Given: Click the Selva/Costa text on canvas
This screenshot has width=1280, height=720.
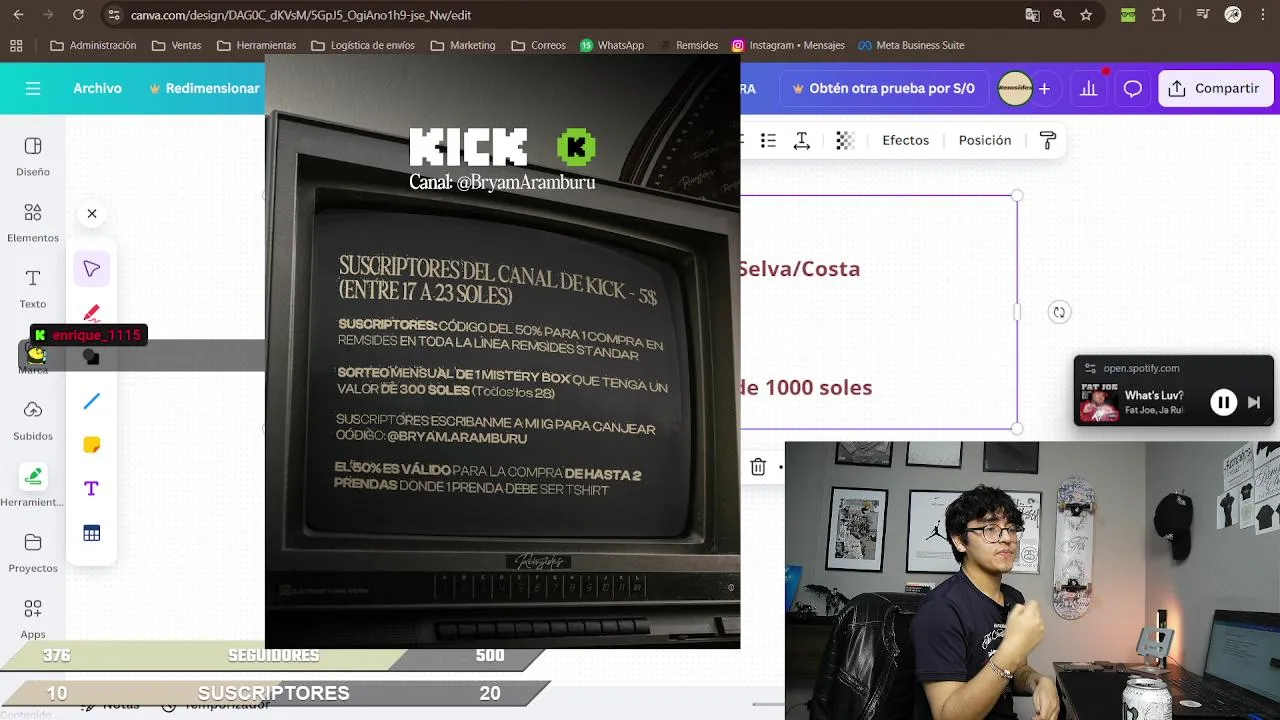Looking at the screenshot, I should (799, 269).
